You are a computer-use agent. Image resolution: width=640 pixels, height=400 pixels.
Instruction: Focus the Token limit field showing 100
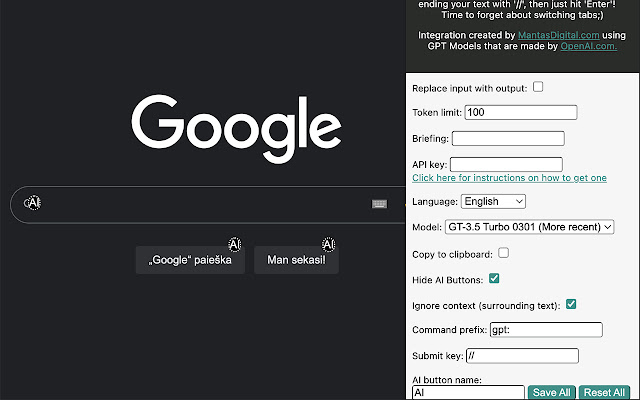click(521, 112)
